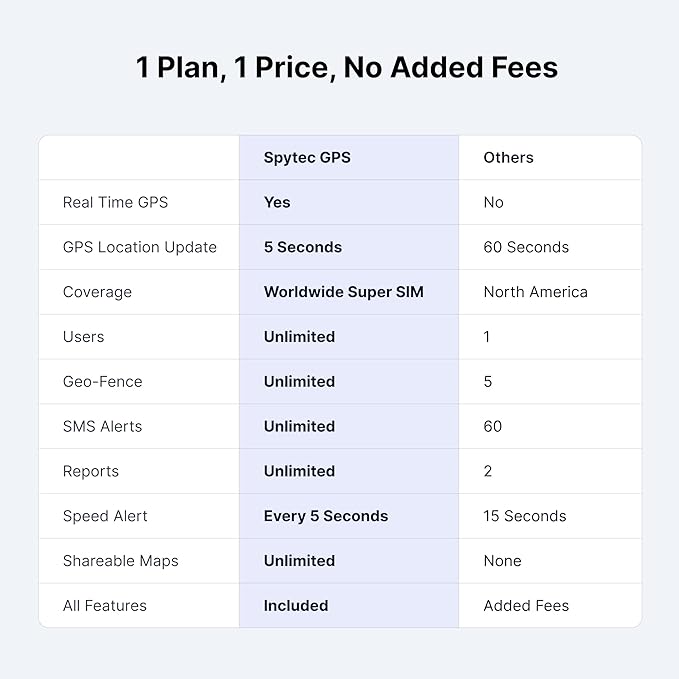Viewport: 679px width, 679px height.
Task: Click the Speed Alert row label
Action: 105,517
